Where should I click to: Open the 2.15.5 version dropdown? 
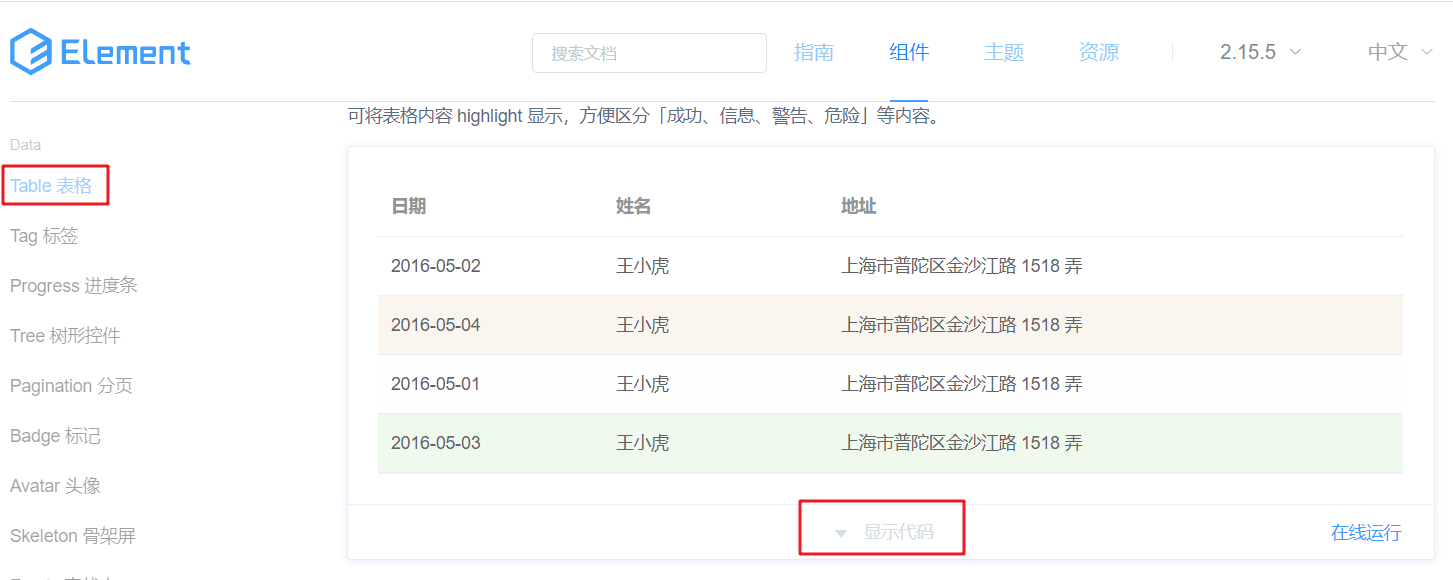pyautogui.click(x=1260, y=52)
